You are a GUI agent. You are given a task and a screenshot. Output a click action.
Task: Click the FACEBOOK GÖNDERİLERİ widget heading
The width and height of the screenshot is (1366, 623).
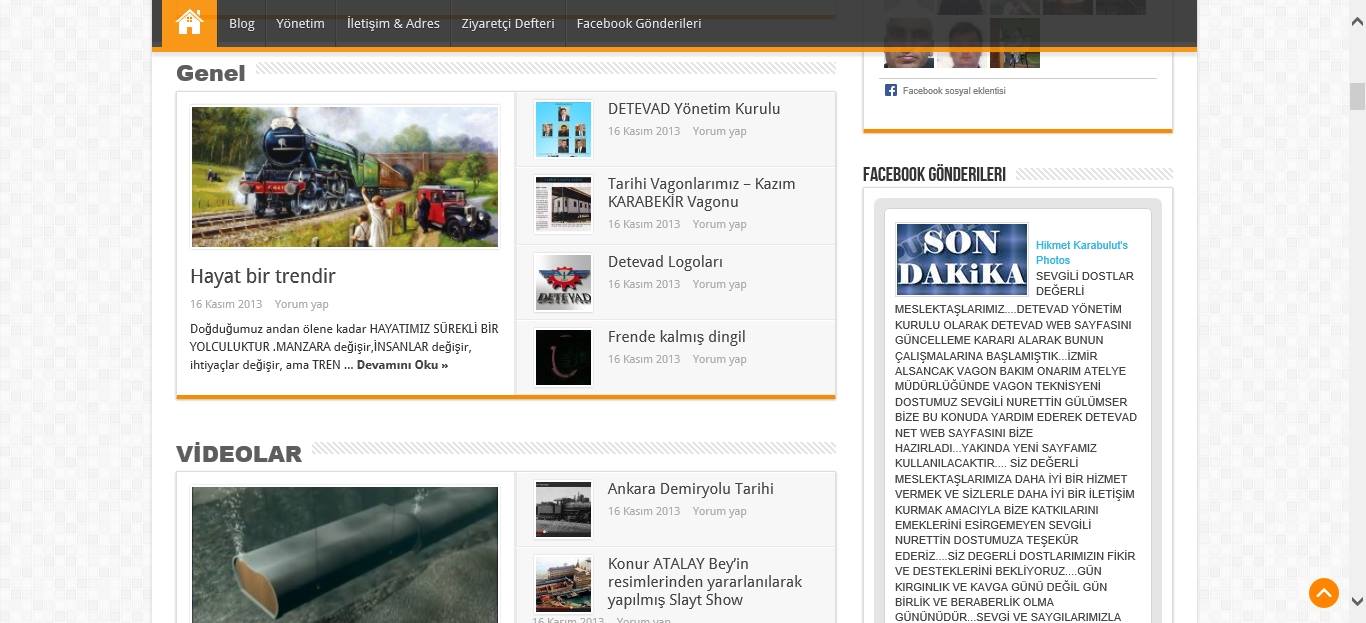click(x=934, y=174)
